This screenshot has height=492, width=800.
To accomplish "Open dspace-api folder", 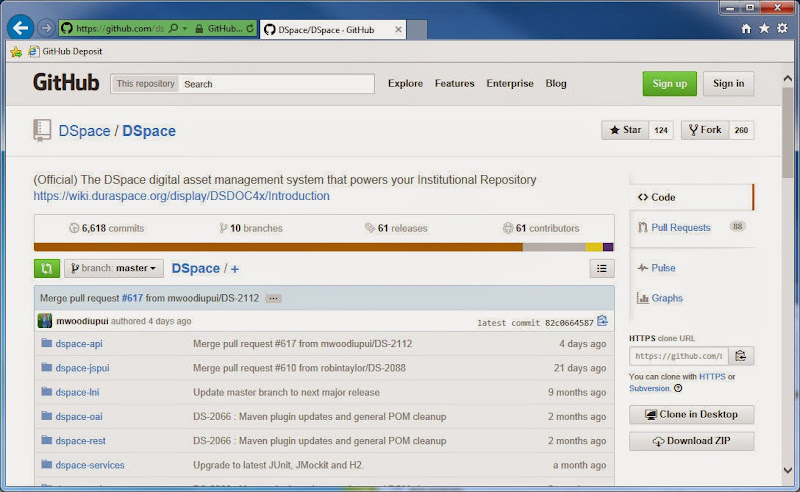I will tap(79, 344).
